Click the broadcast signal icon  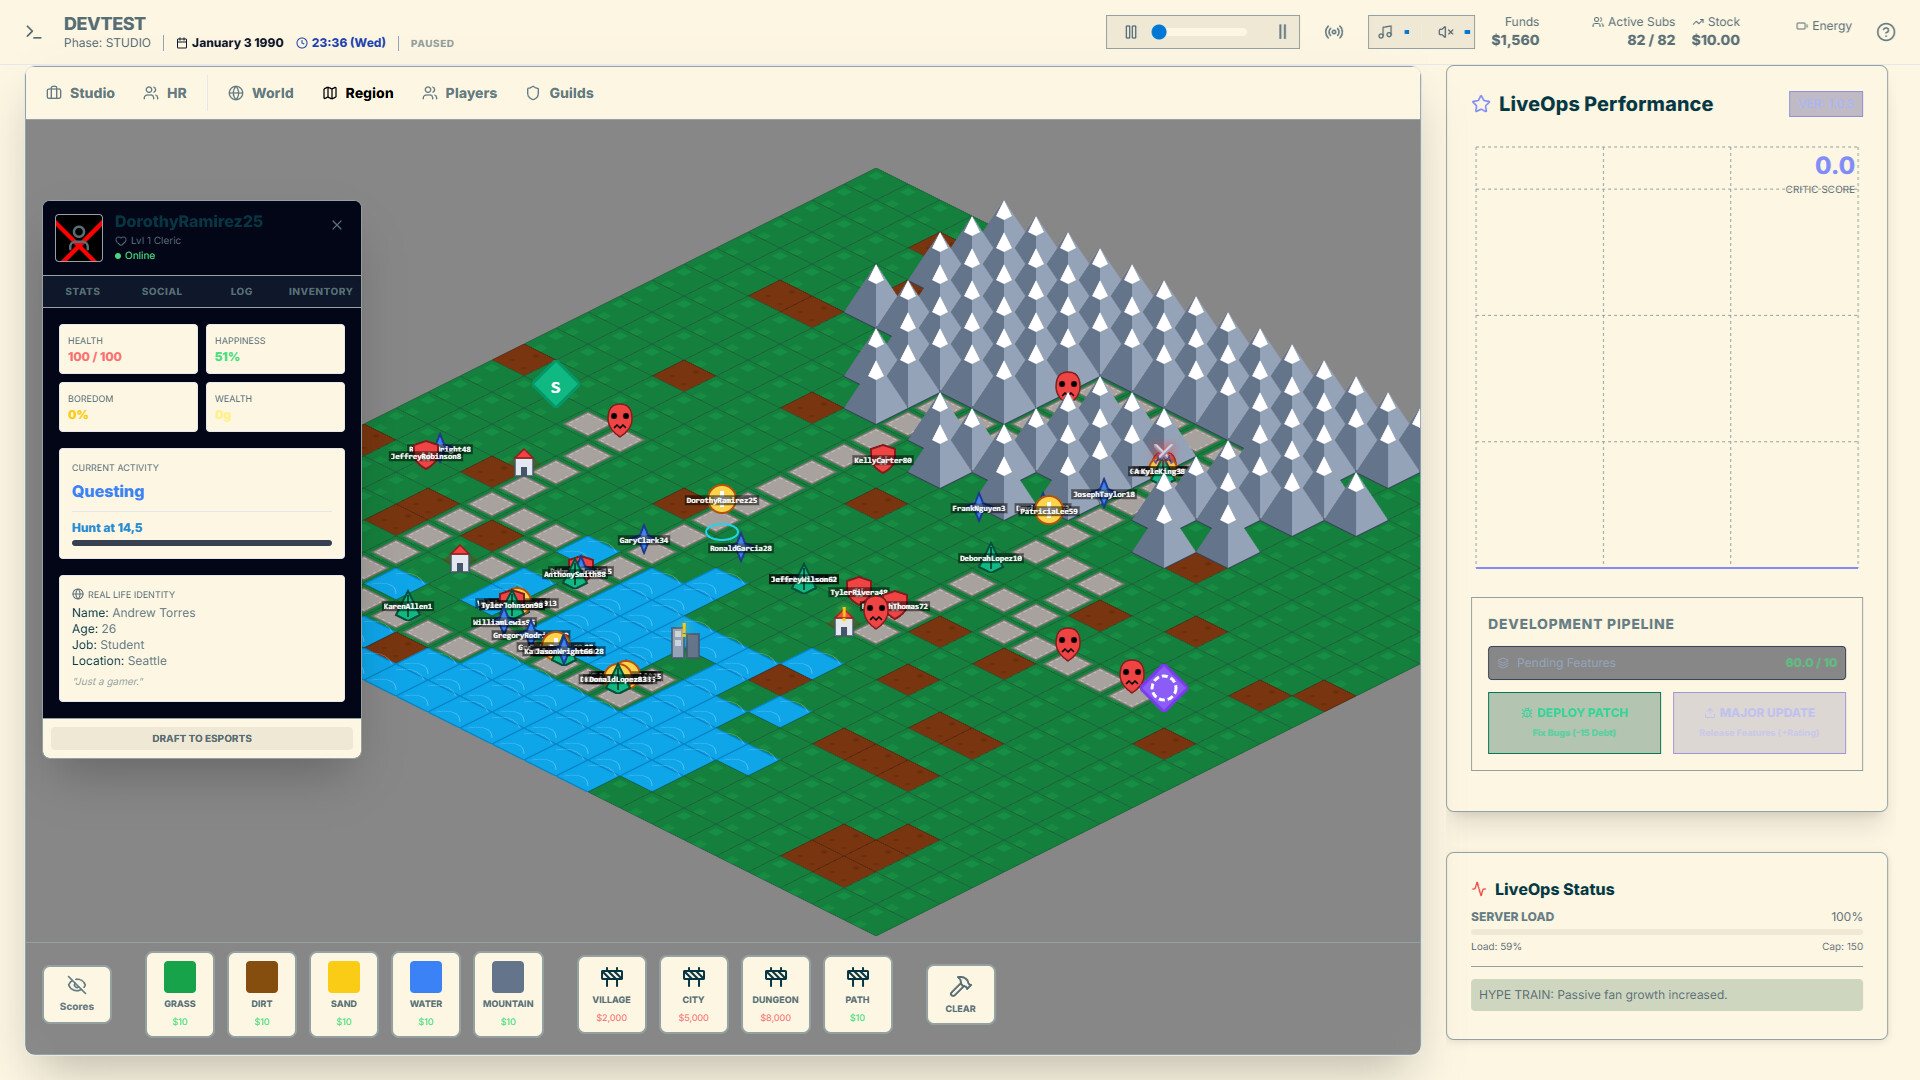click(x=1334, y=31)
